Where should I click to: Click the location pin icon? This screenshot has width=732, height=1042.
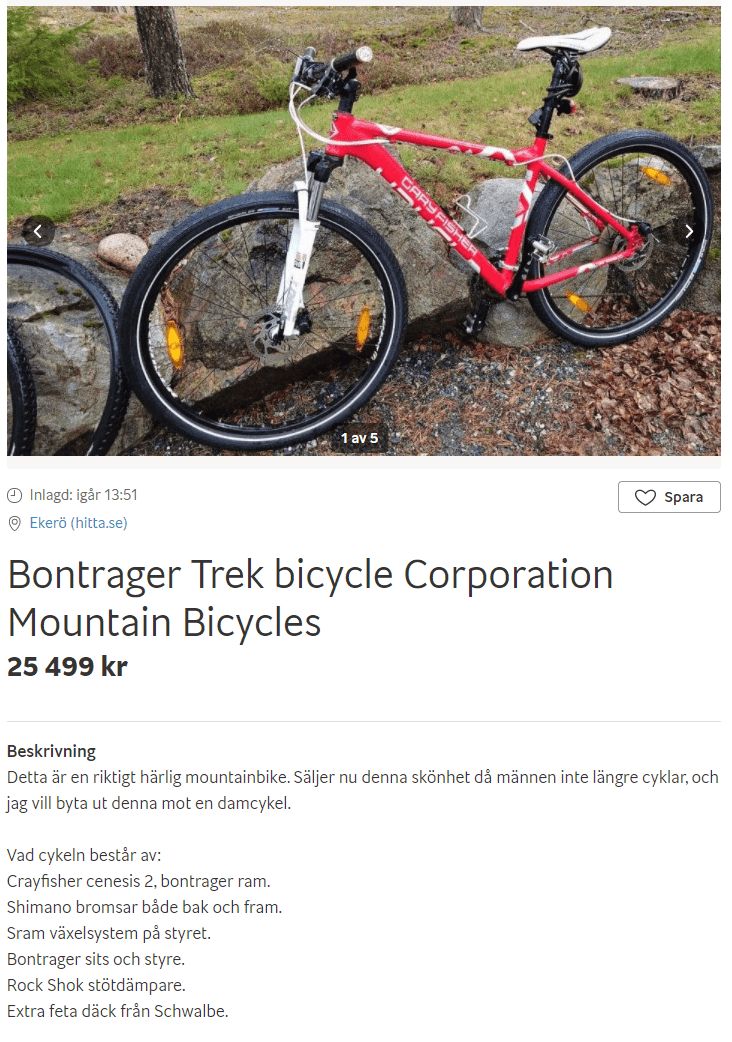[15, 523]
